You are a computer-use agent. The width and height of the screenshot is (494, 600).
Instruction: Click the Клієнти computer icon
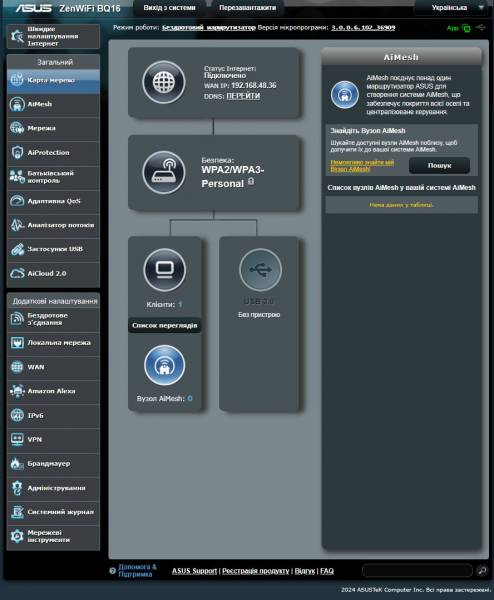(x=165, y=270)
